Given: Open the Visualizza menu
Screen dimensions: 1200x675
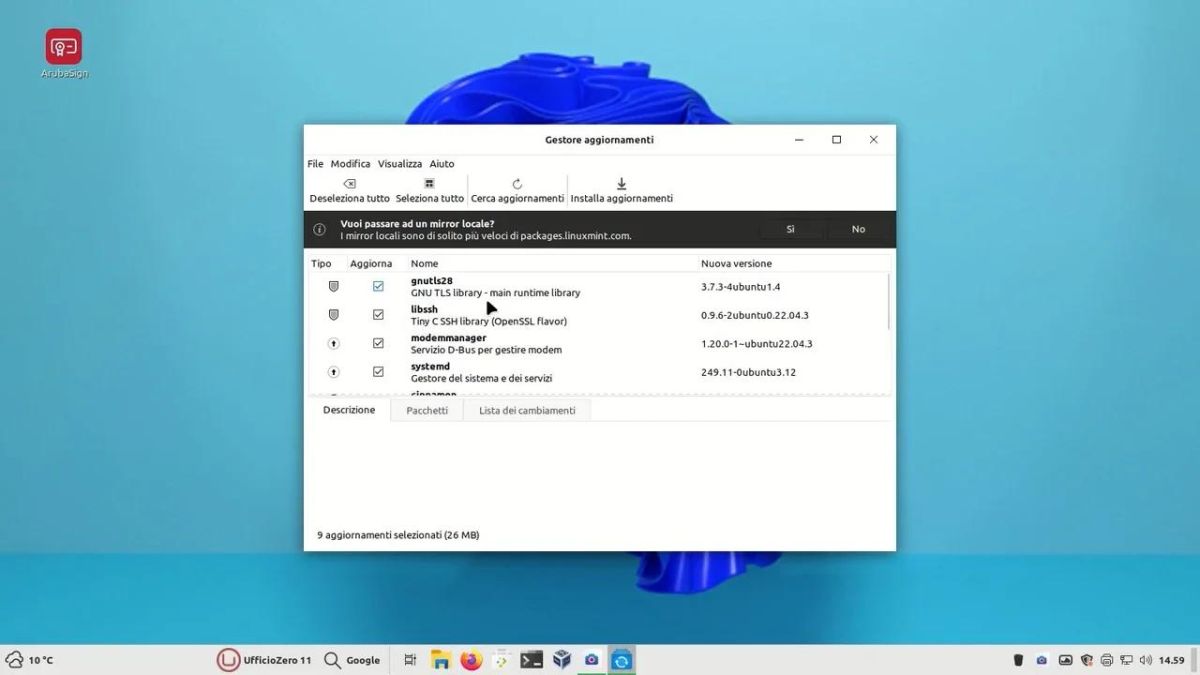Looking at the screenshot, I should point(400,164).
